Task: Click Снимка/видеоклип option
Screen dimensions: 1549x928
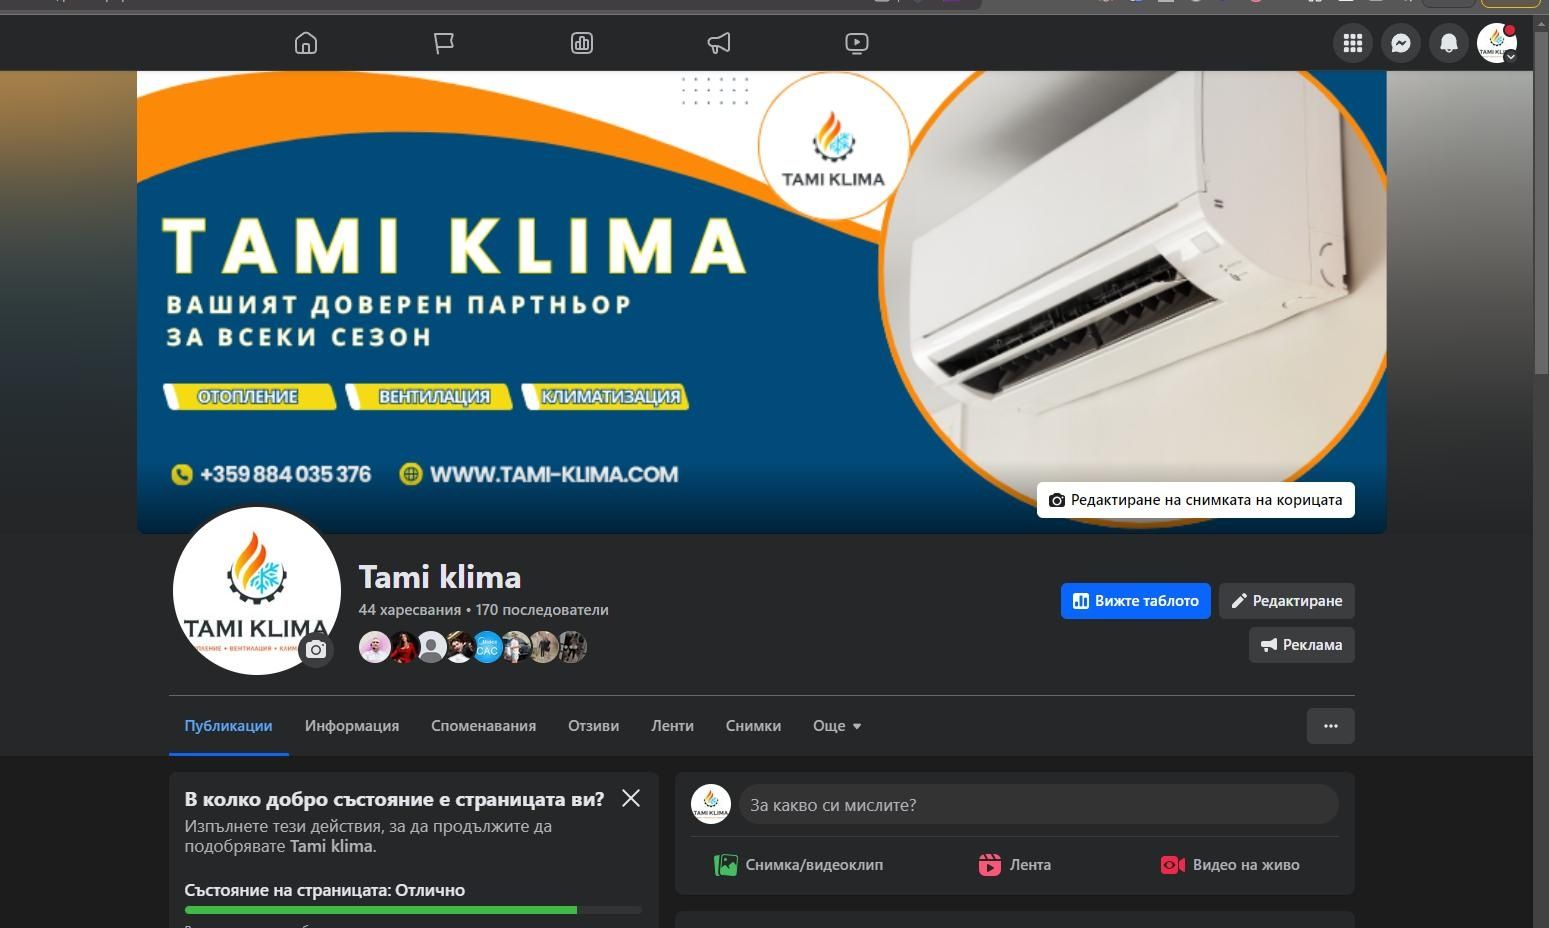Action: 798,865
